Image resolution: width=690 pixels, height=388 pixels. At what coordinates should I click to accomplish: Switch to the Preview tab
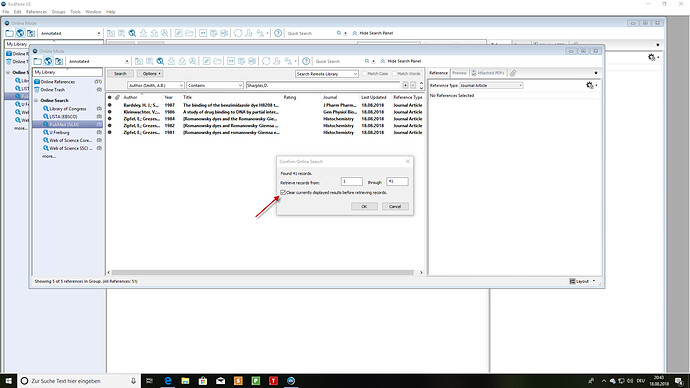(x=459, y=73)
